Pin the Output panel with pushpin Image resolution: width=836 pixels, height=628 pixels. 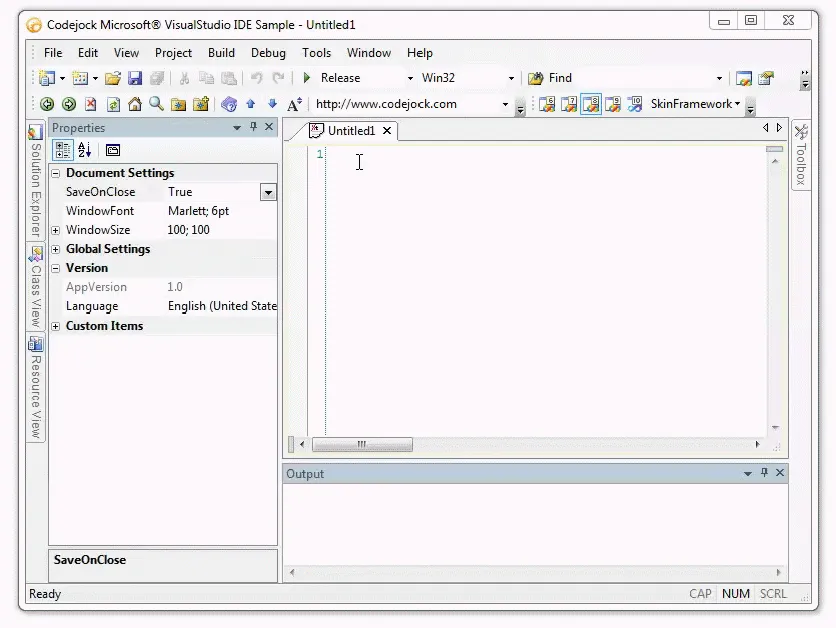pyautogui.click(x=764, y=472)
